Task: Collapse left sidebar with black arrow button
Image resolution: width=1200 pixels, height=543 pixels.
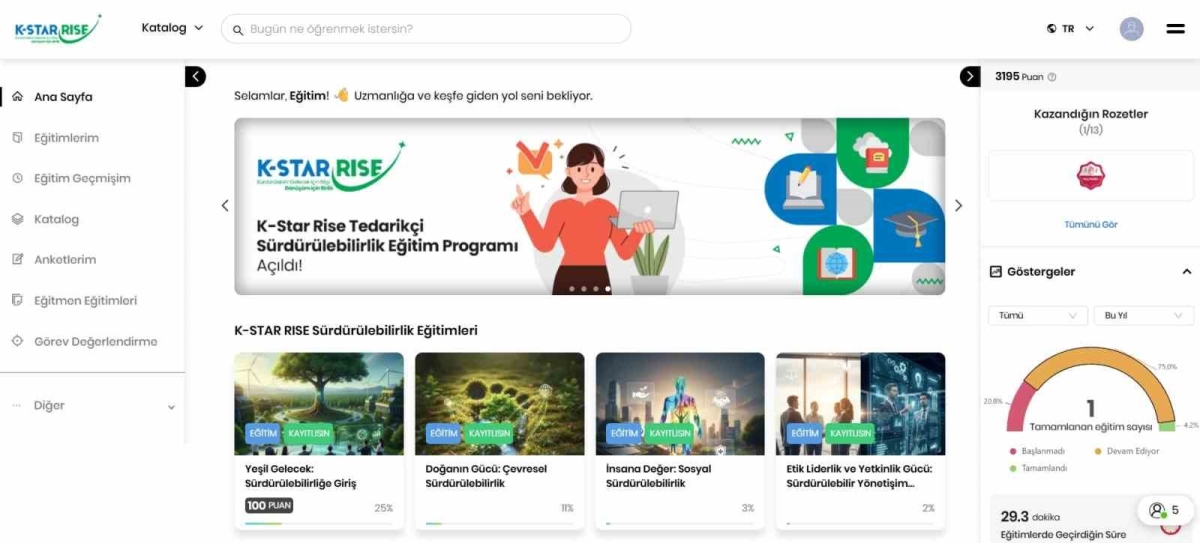Action: [195, 76]
